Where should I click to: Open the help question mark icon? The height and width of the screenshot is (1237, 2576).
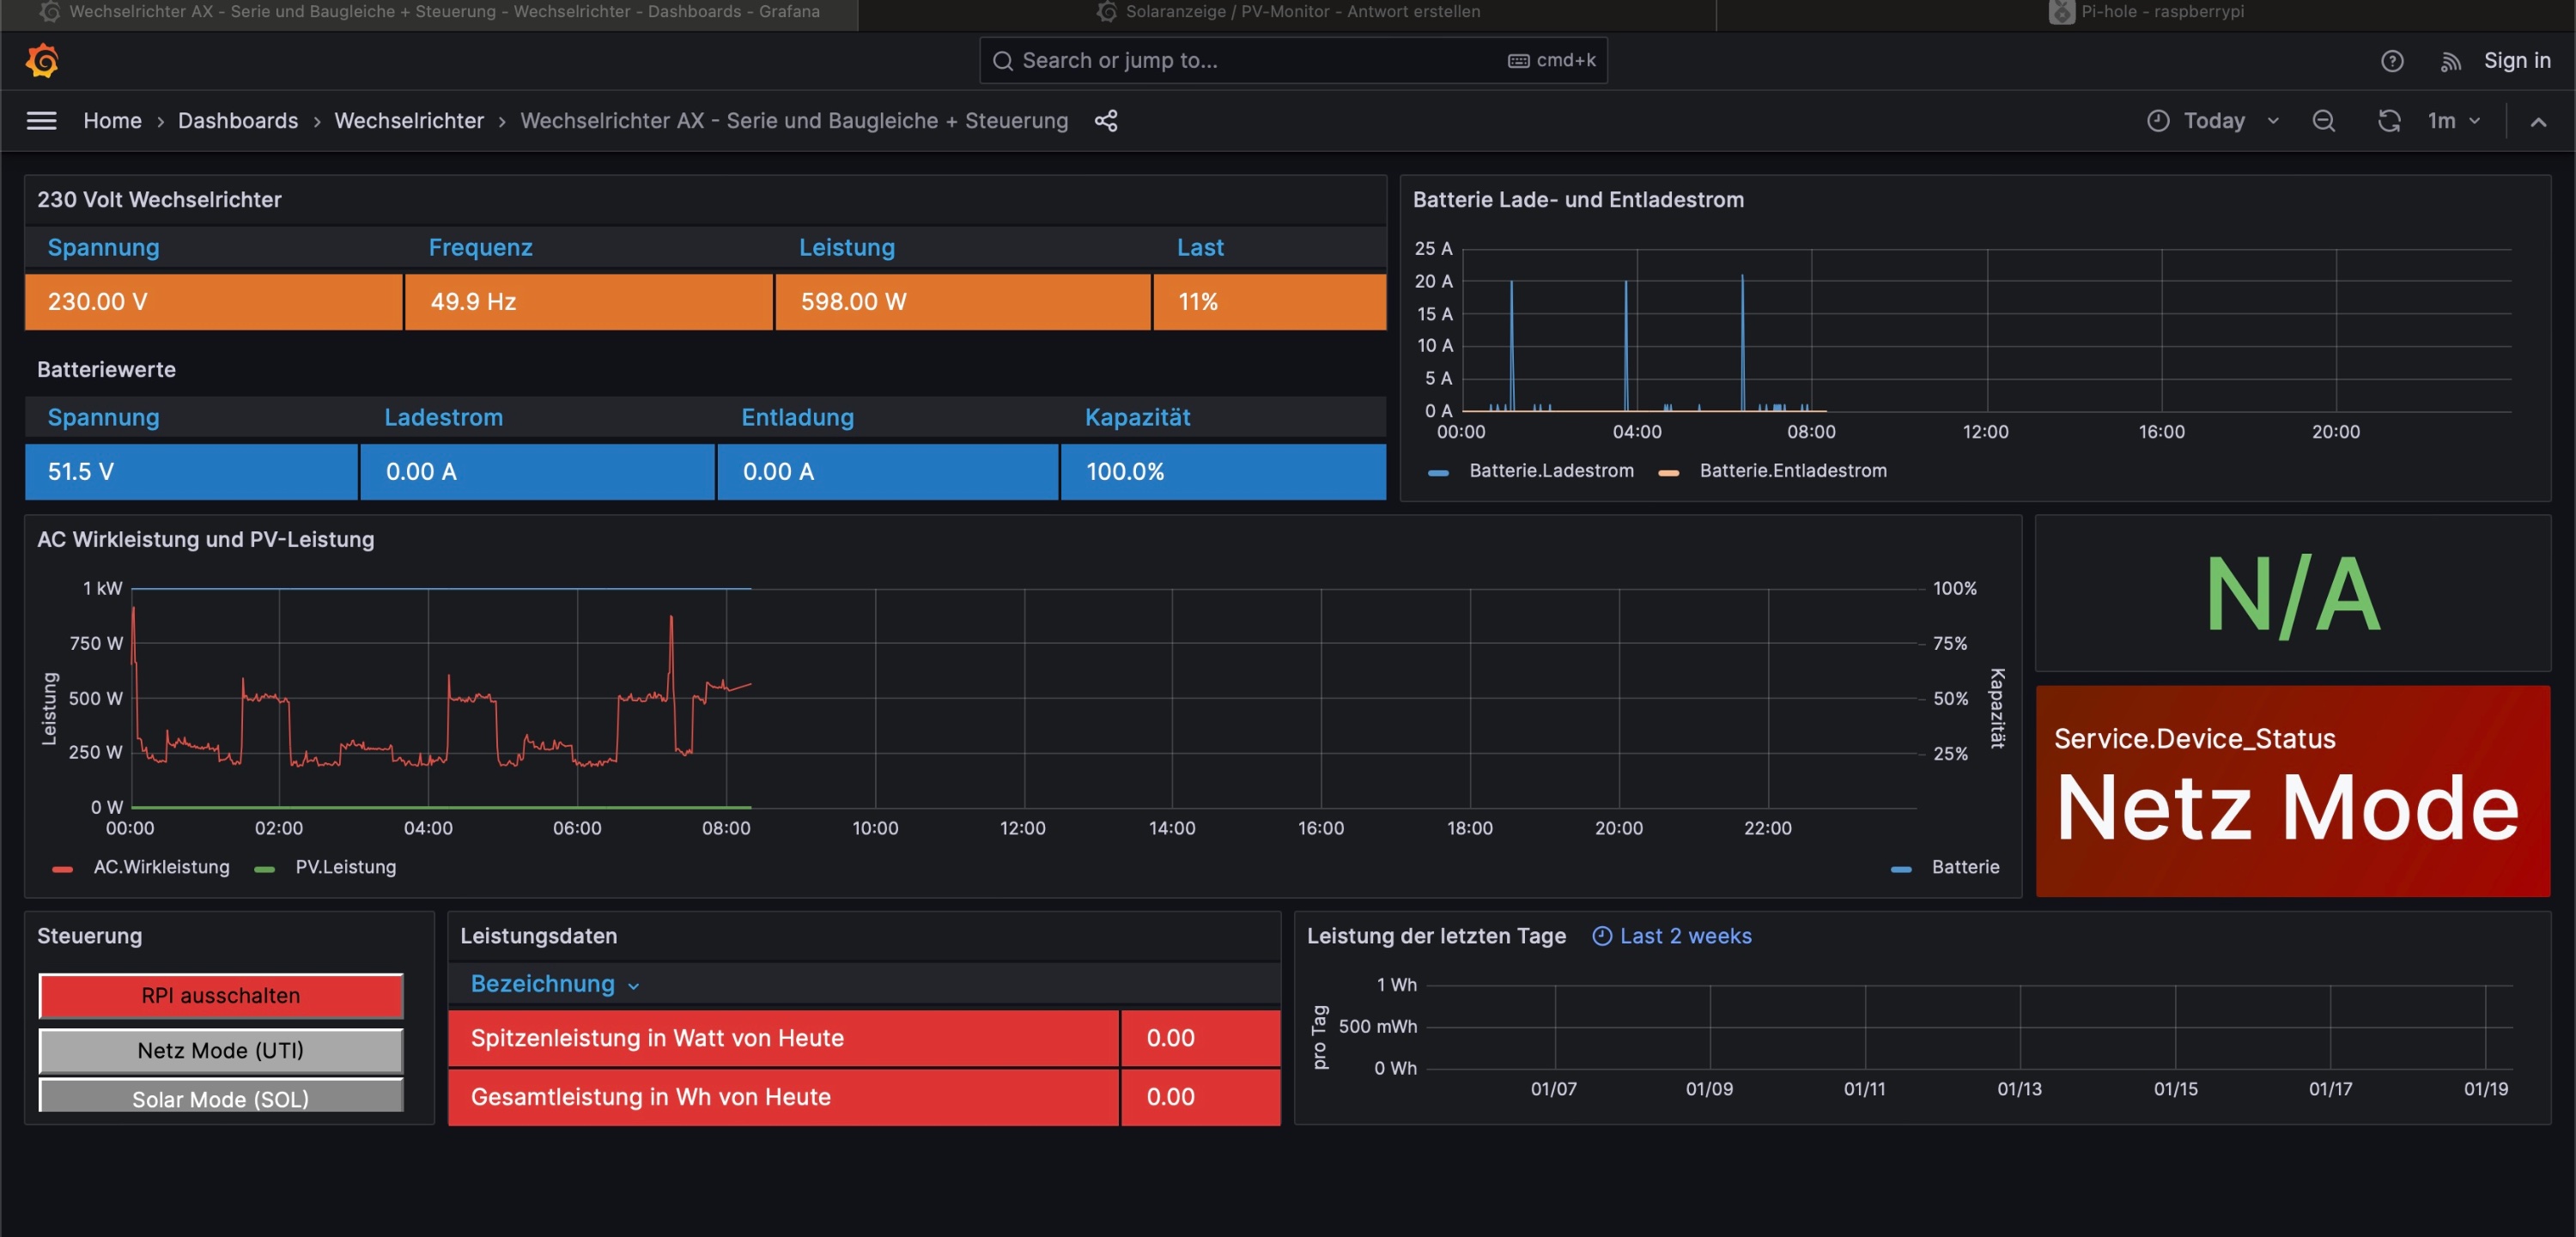tap(2391, 61)
